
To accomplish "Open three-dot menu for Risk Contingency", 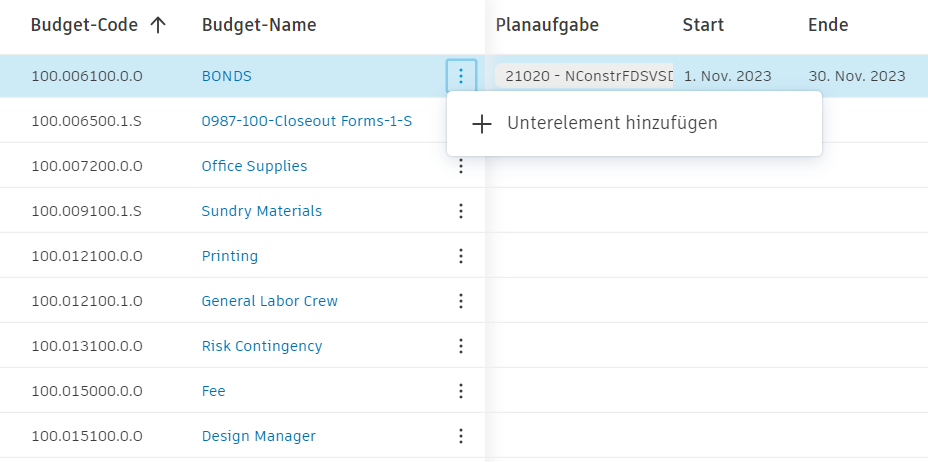I will (461, 346).
